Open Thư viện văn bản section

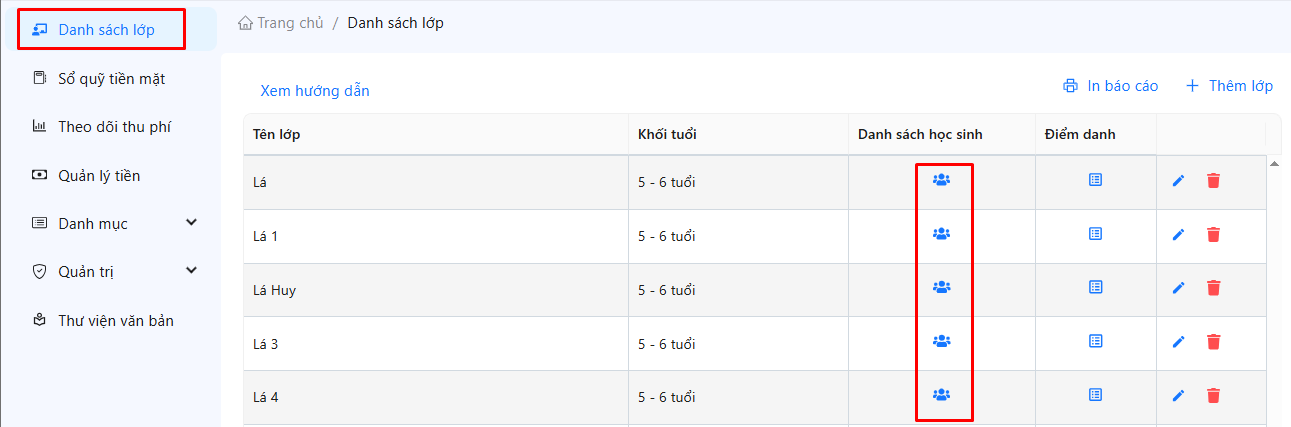116,321
